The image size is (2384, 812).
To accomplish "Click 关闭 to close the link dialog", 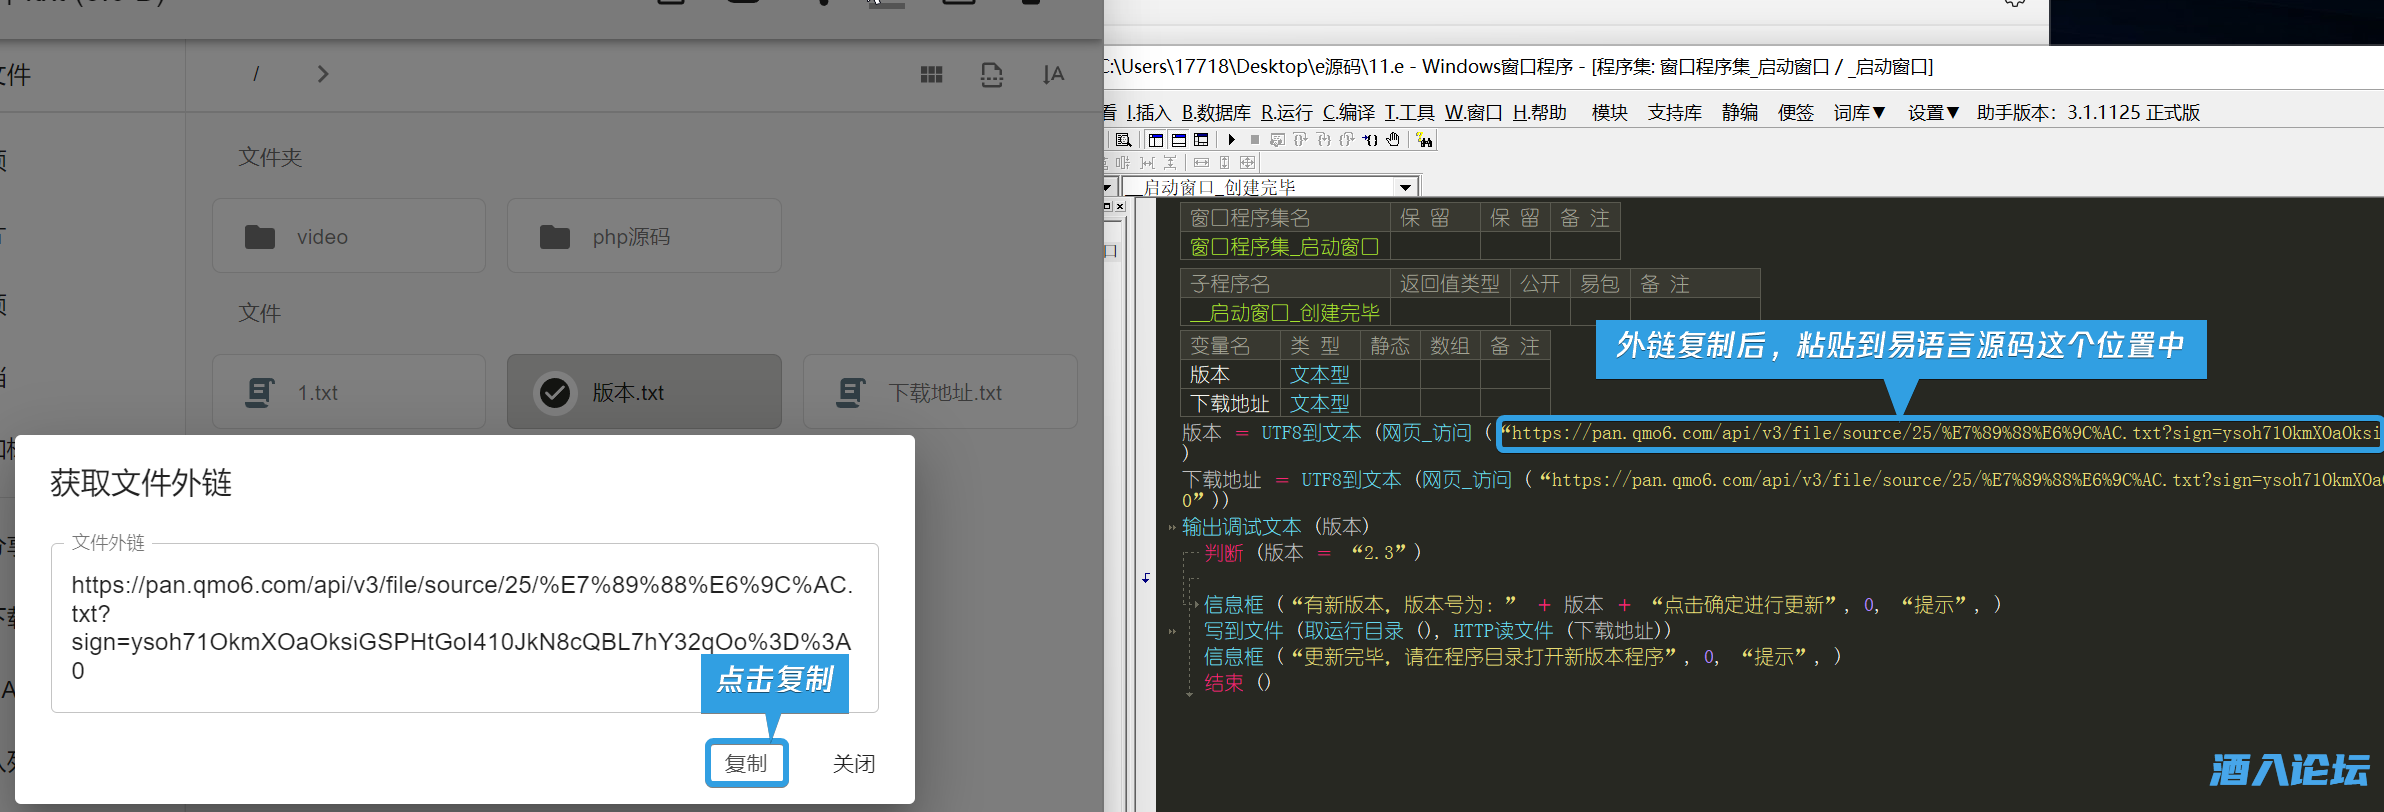I will [853, 764].
